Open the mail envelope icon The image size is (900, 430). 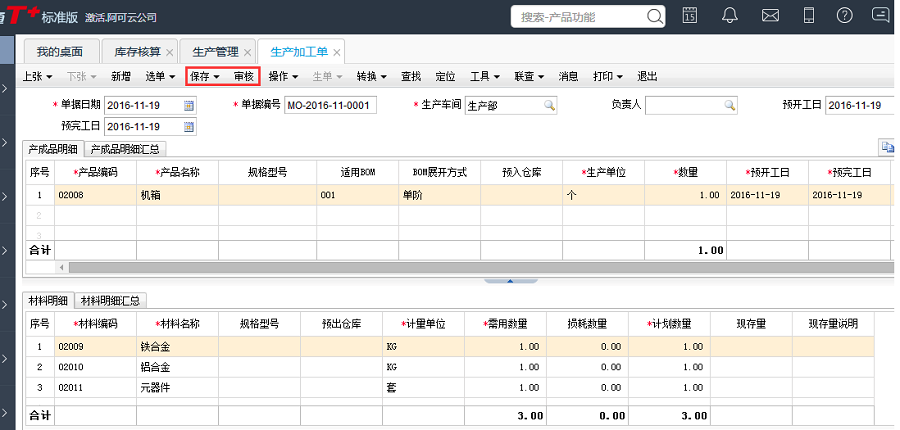tap(770, 15)
